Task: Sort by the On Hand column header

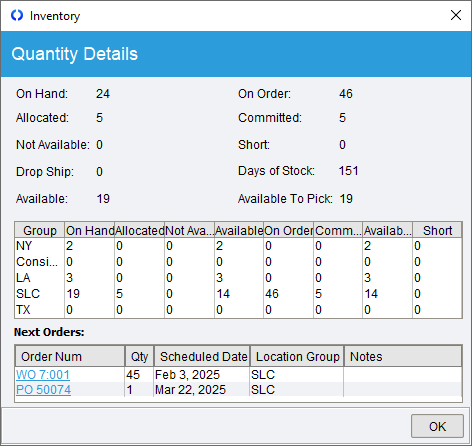Action: point(90,230)
